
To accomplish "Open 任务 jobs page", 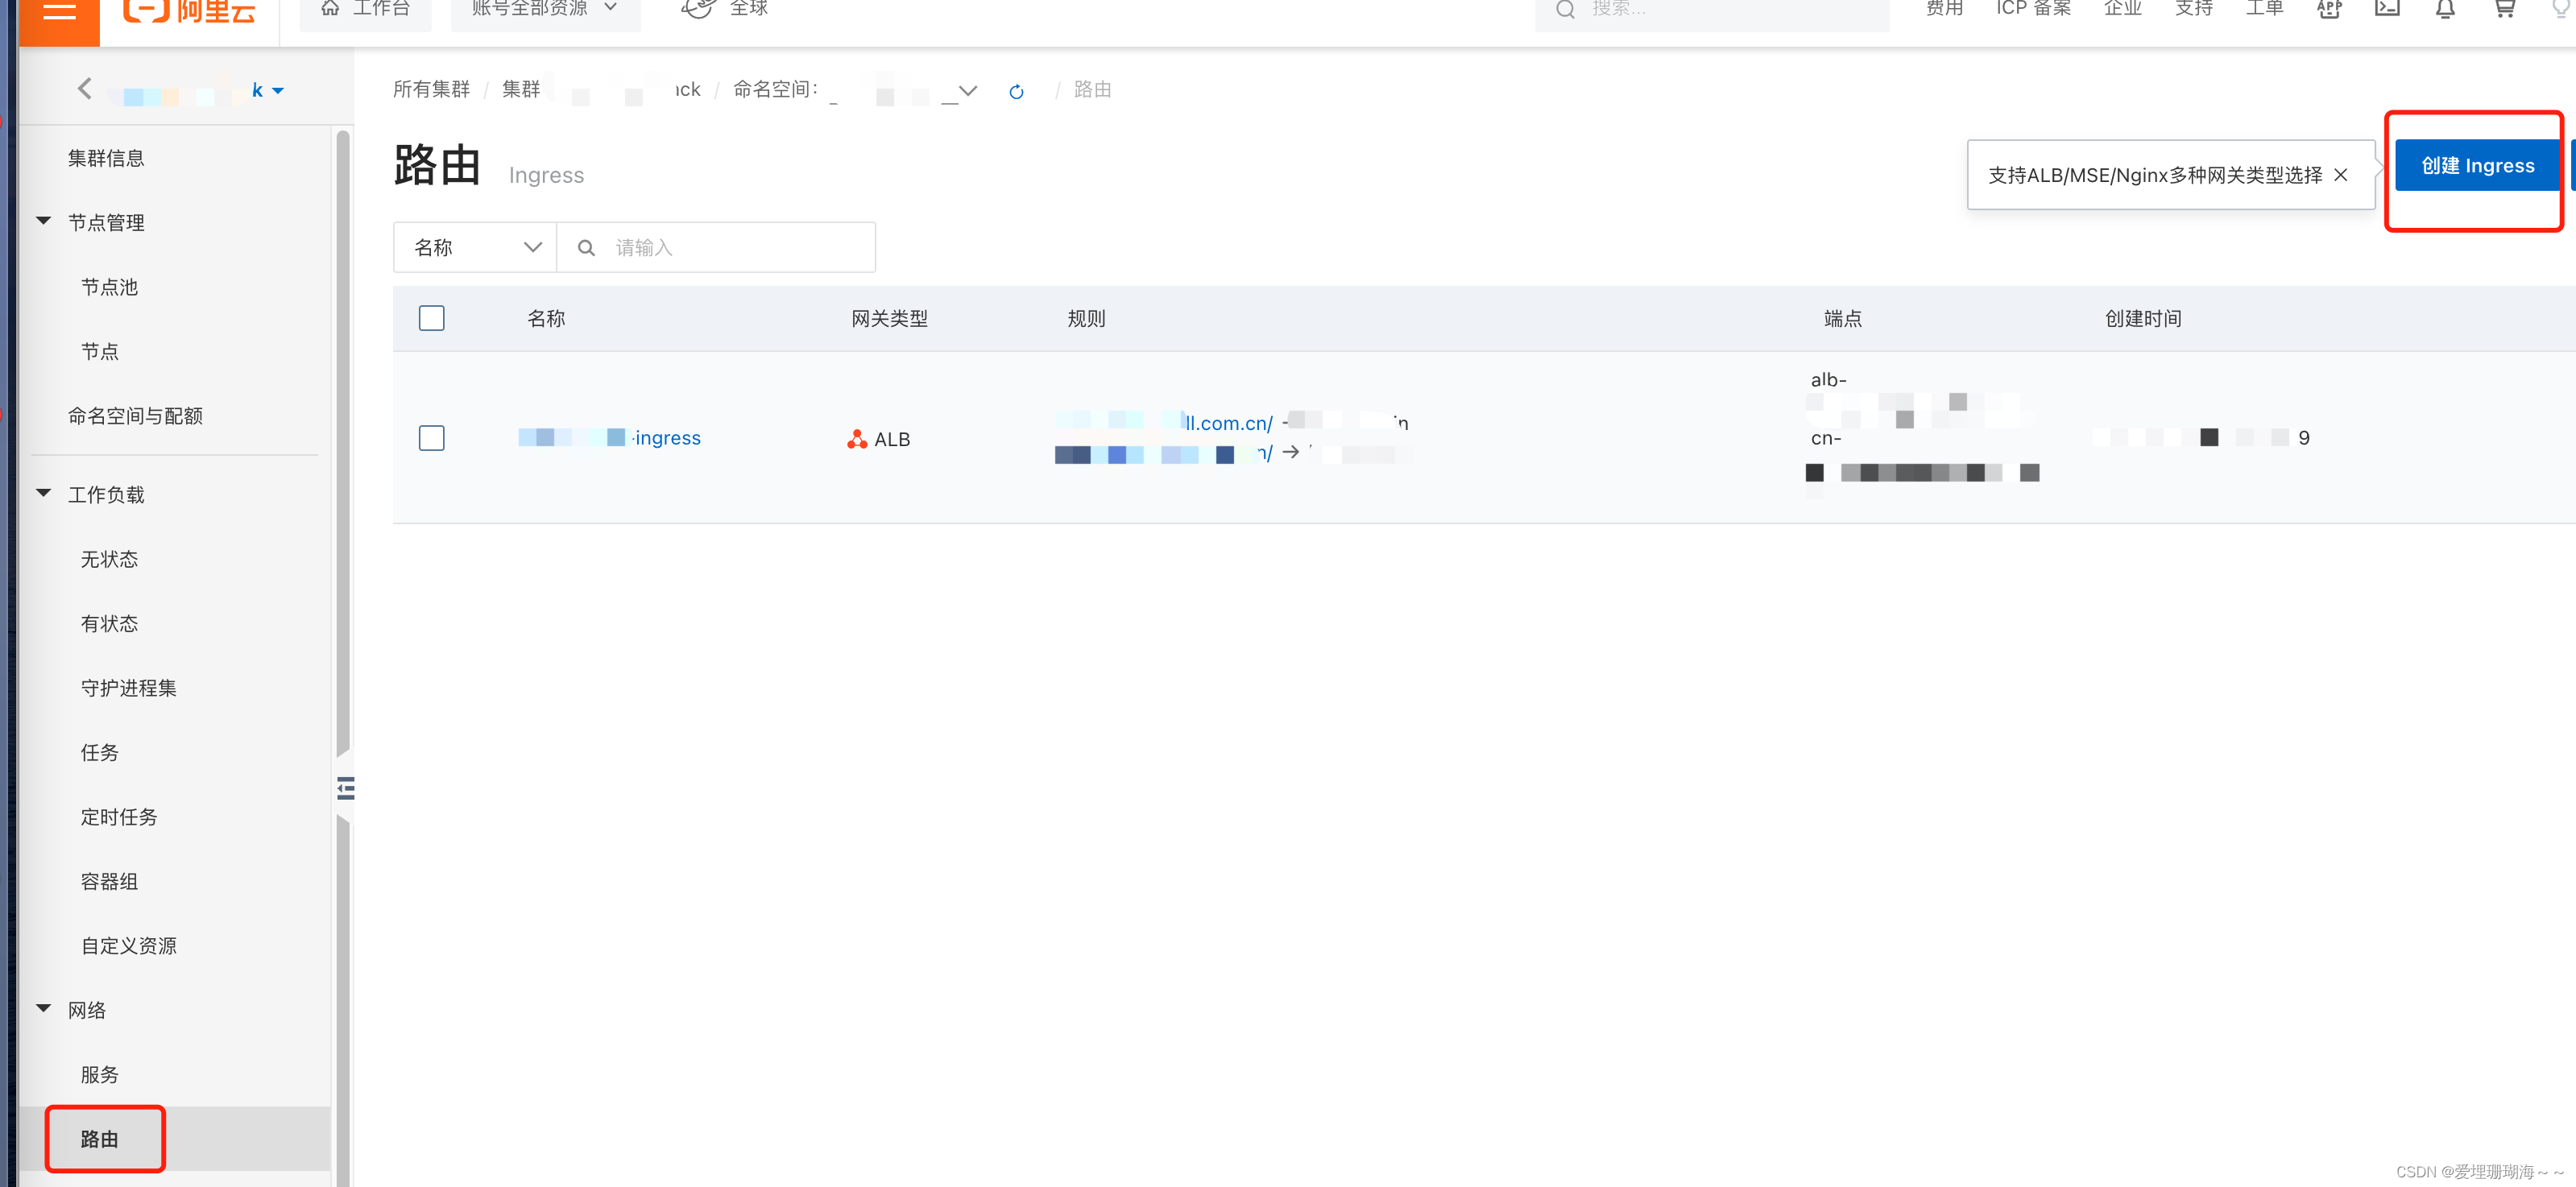I will [x=99, y=753].
